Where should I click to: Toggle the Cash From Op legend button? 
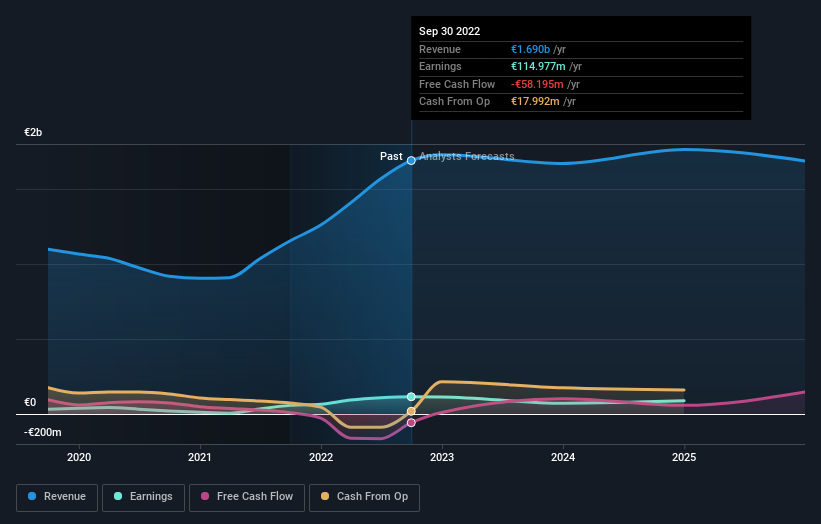(364, 497)
